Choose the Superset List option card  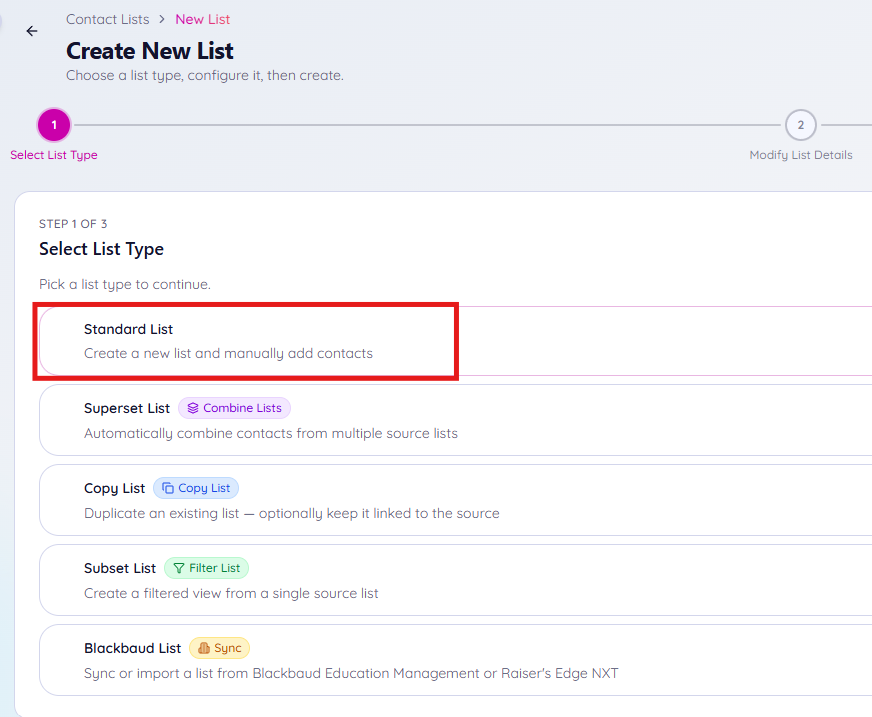click(455, 421)
